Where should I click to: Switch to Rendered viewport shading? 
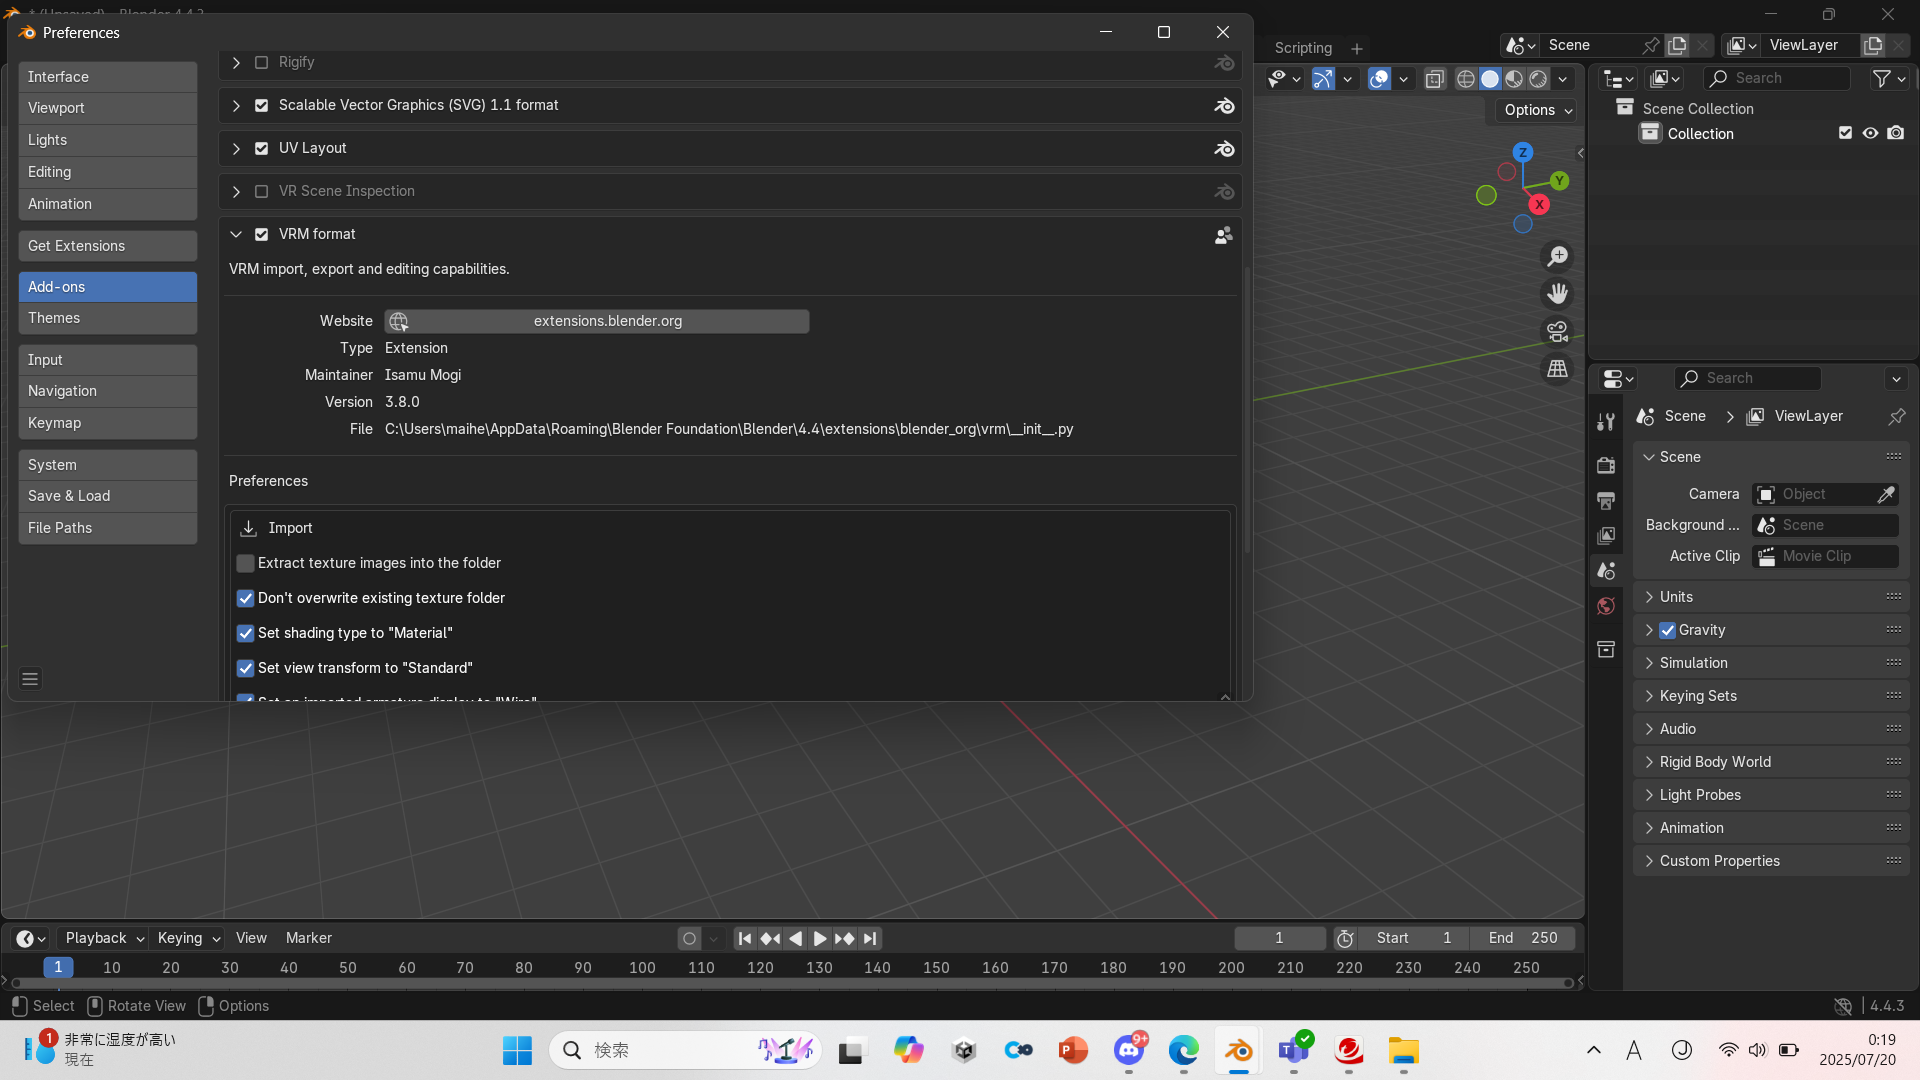pos(1537,78)
